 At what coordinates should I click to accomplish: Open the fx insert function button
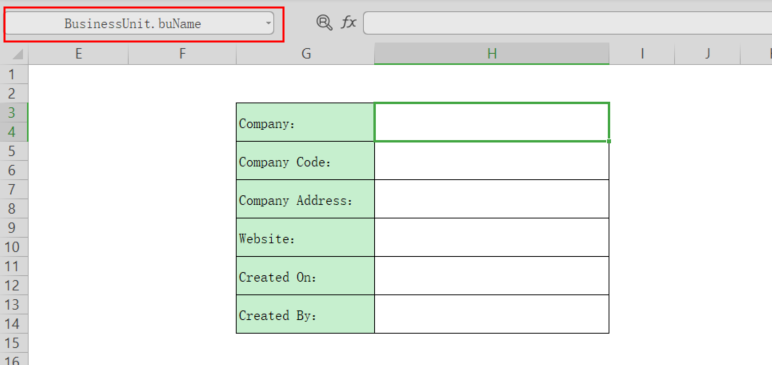[x=349, y=23]
